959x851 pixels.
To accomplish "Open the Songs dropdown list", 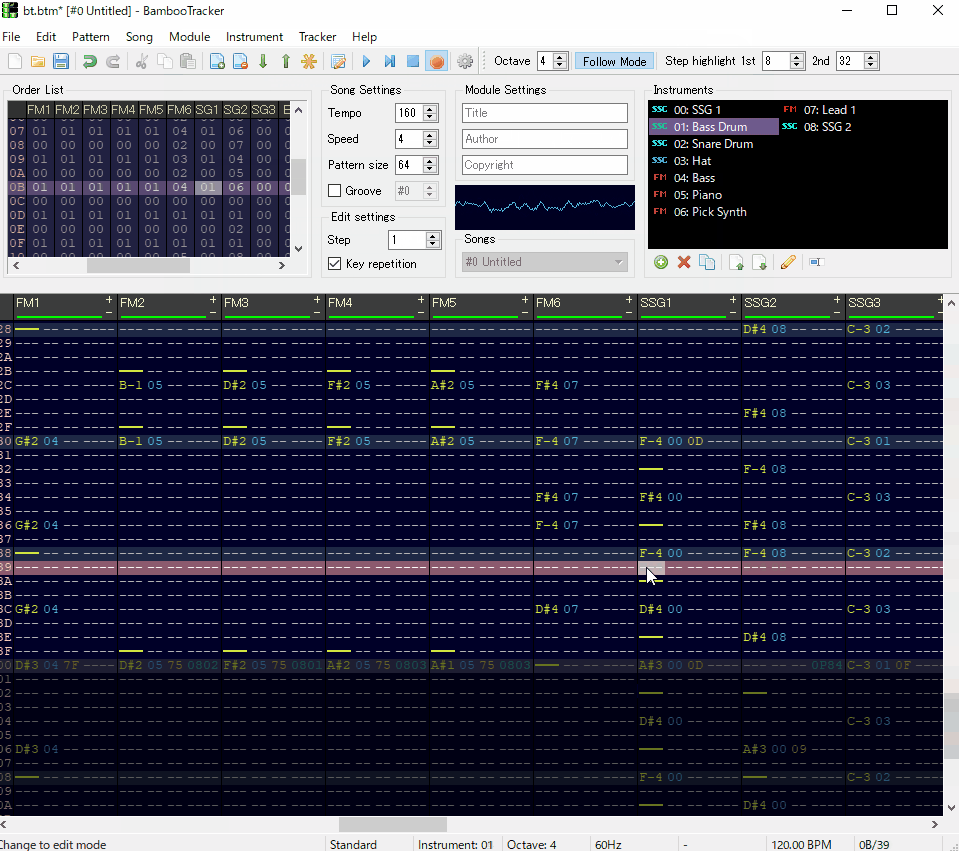I will 545,262.
